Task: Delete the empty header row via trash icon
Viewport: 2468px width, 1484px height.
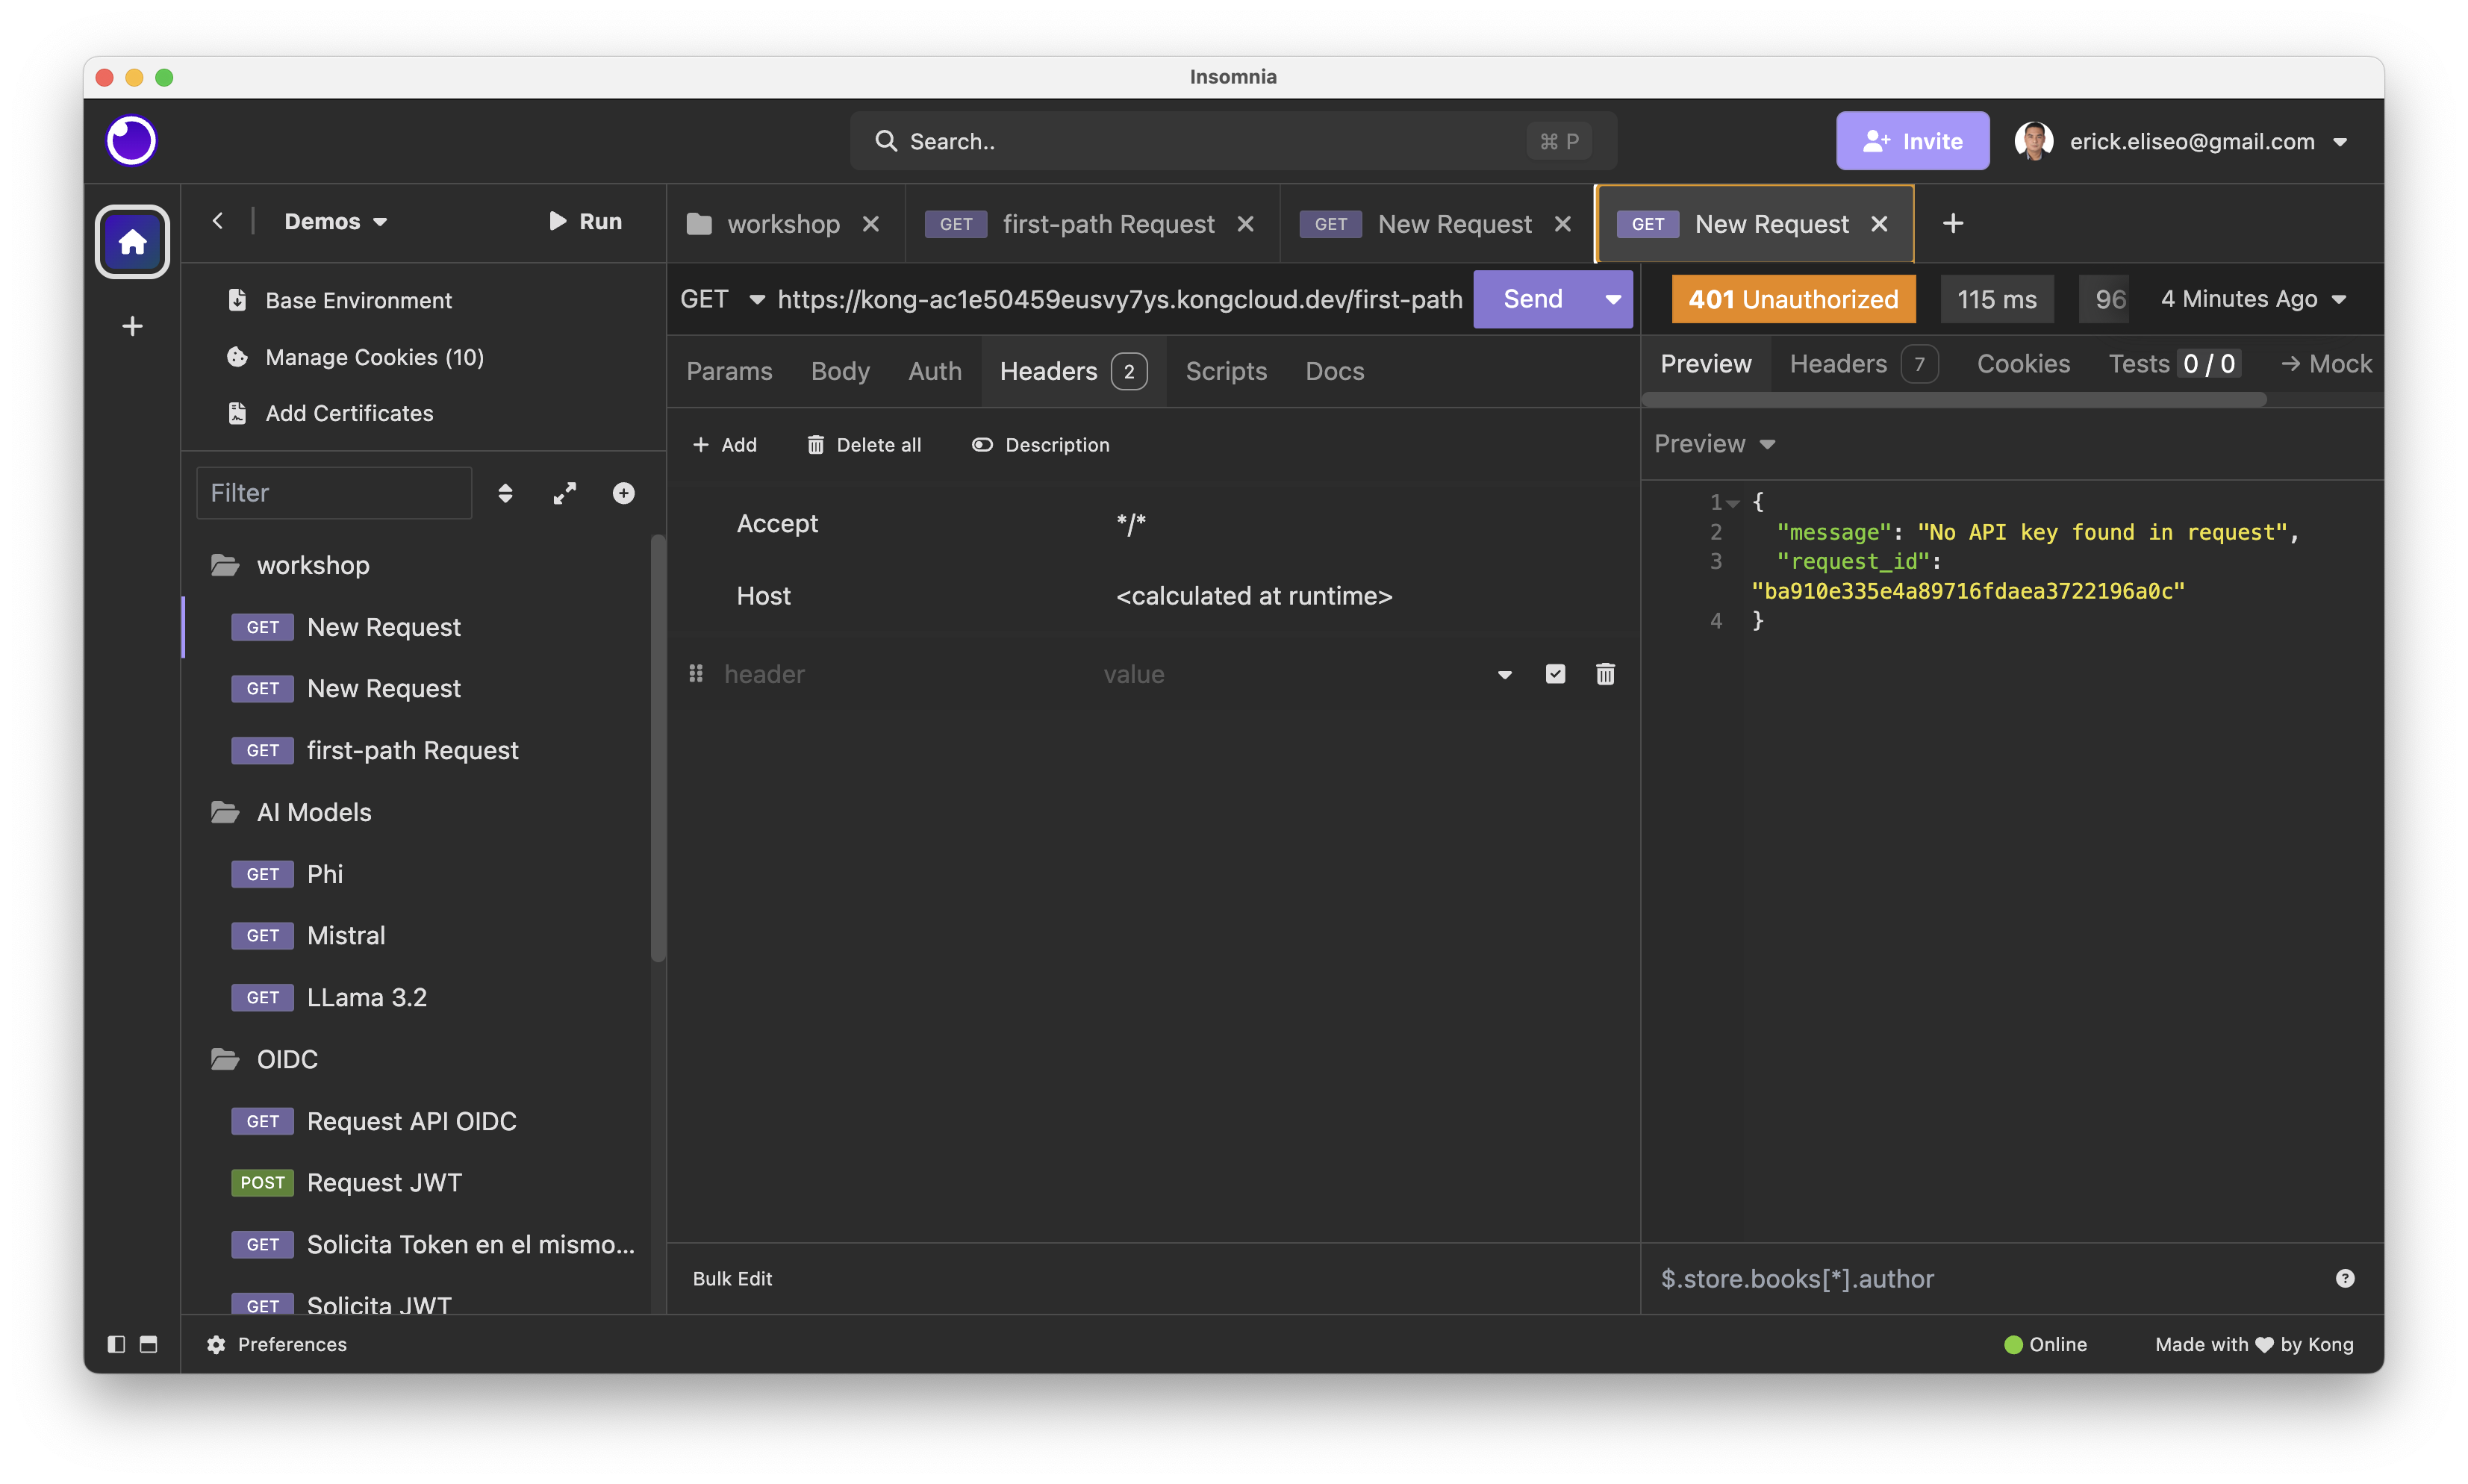Action: 1605,674
